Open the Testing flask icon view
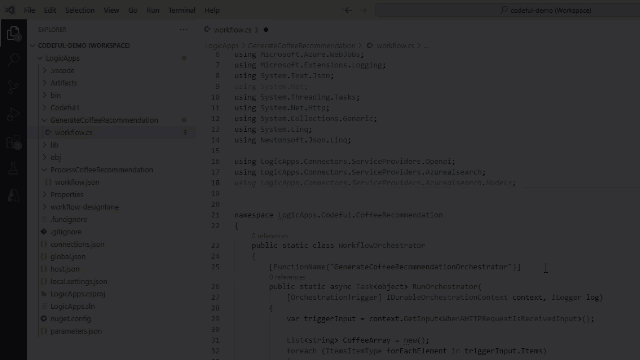The width and height of the screenshot is (640, 360). [13, 169]
